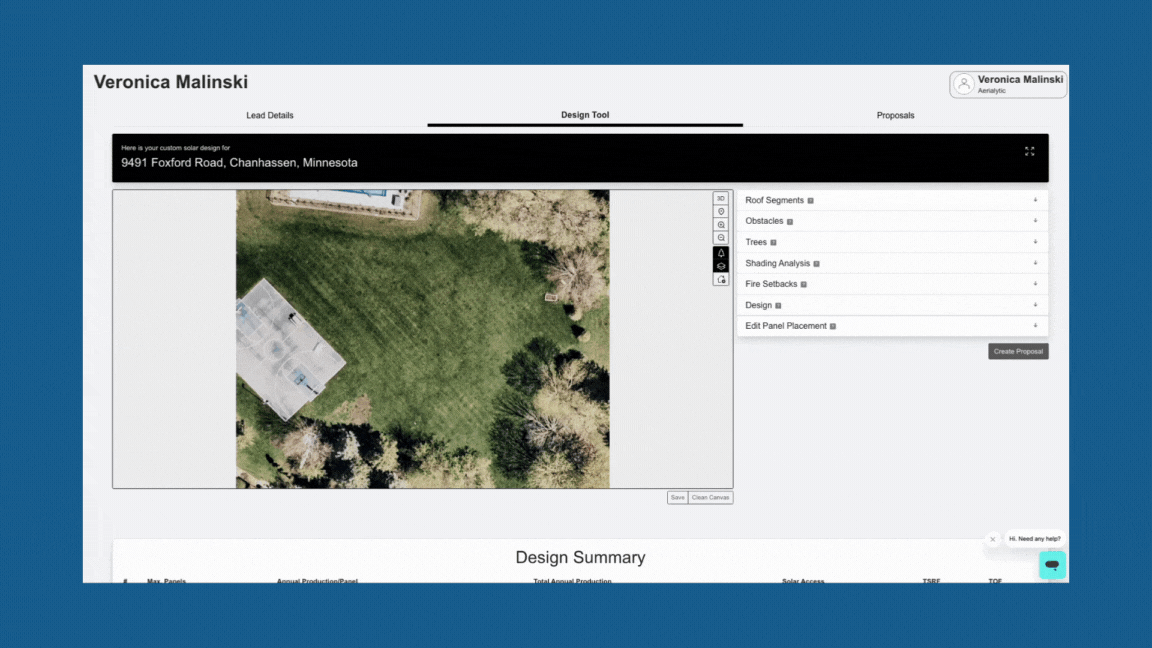The height and width of the screenshot is (648, 1152).
Task: Switch to the Lead Details tab
Action: pos(270,115)
